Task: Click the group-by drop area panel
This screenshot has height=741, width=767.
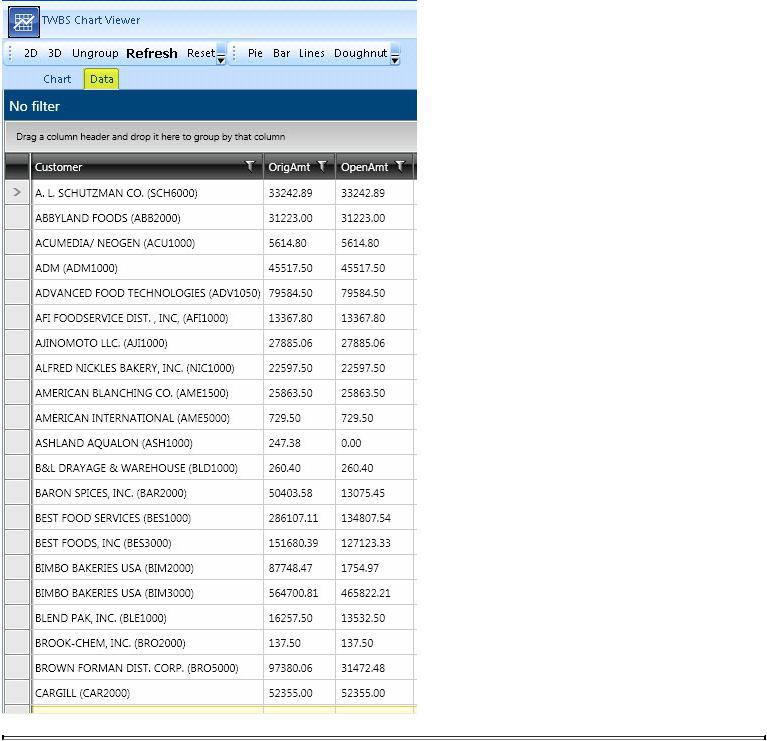Action: tap(210, 137)
